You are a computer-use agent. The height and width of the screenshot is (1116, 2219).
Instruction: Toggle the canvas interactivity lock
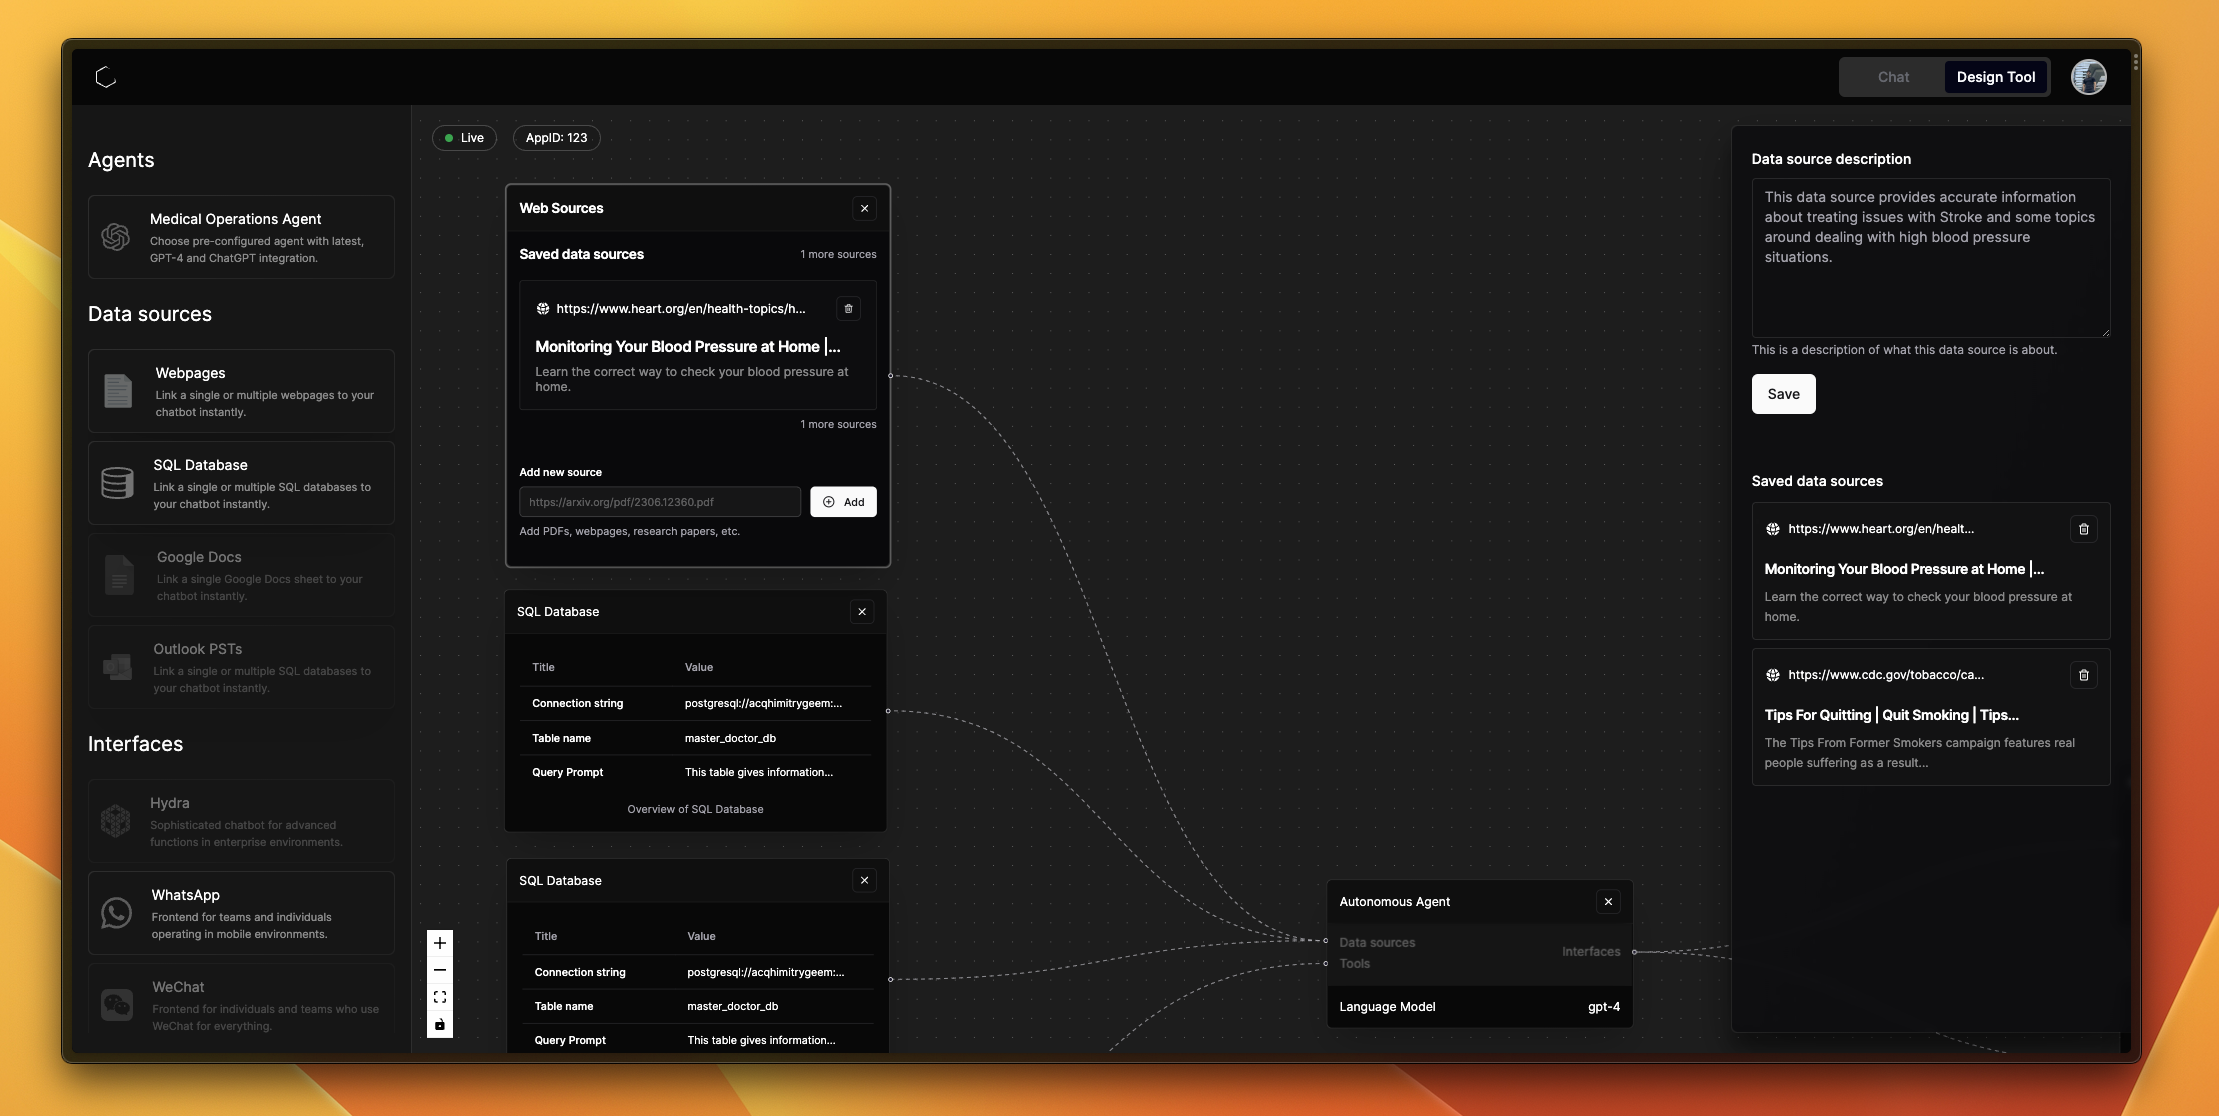coord(439,1024)
